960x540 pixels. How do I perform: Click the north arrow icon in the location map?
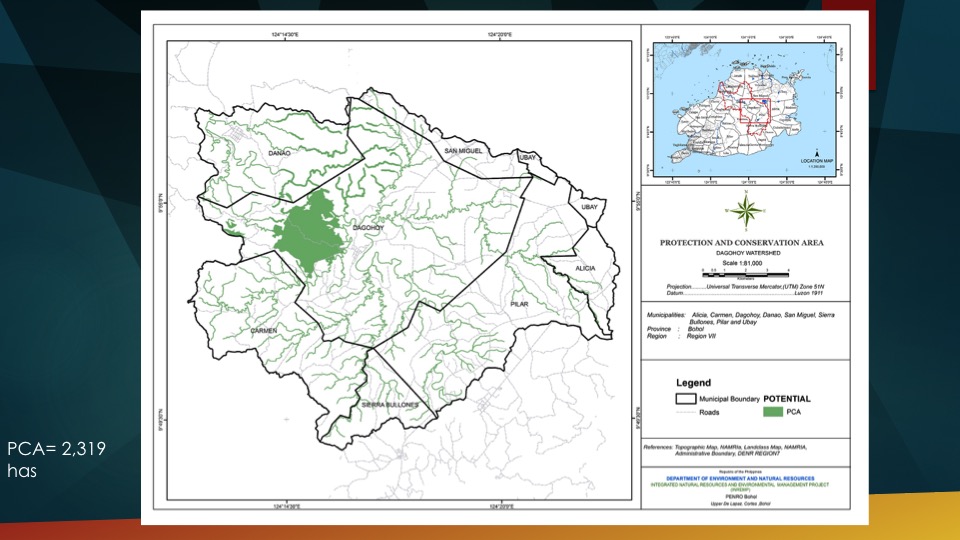(818, 151)
